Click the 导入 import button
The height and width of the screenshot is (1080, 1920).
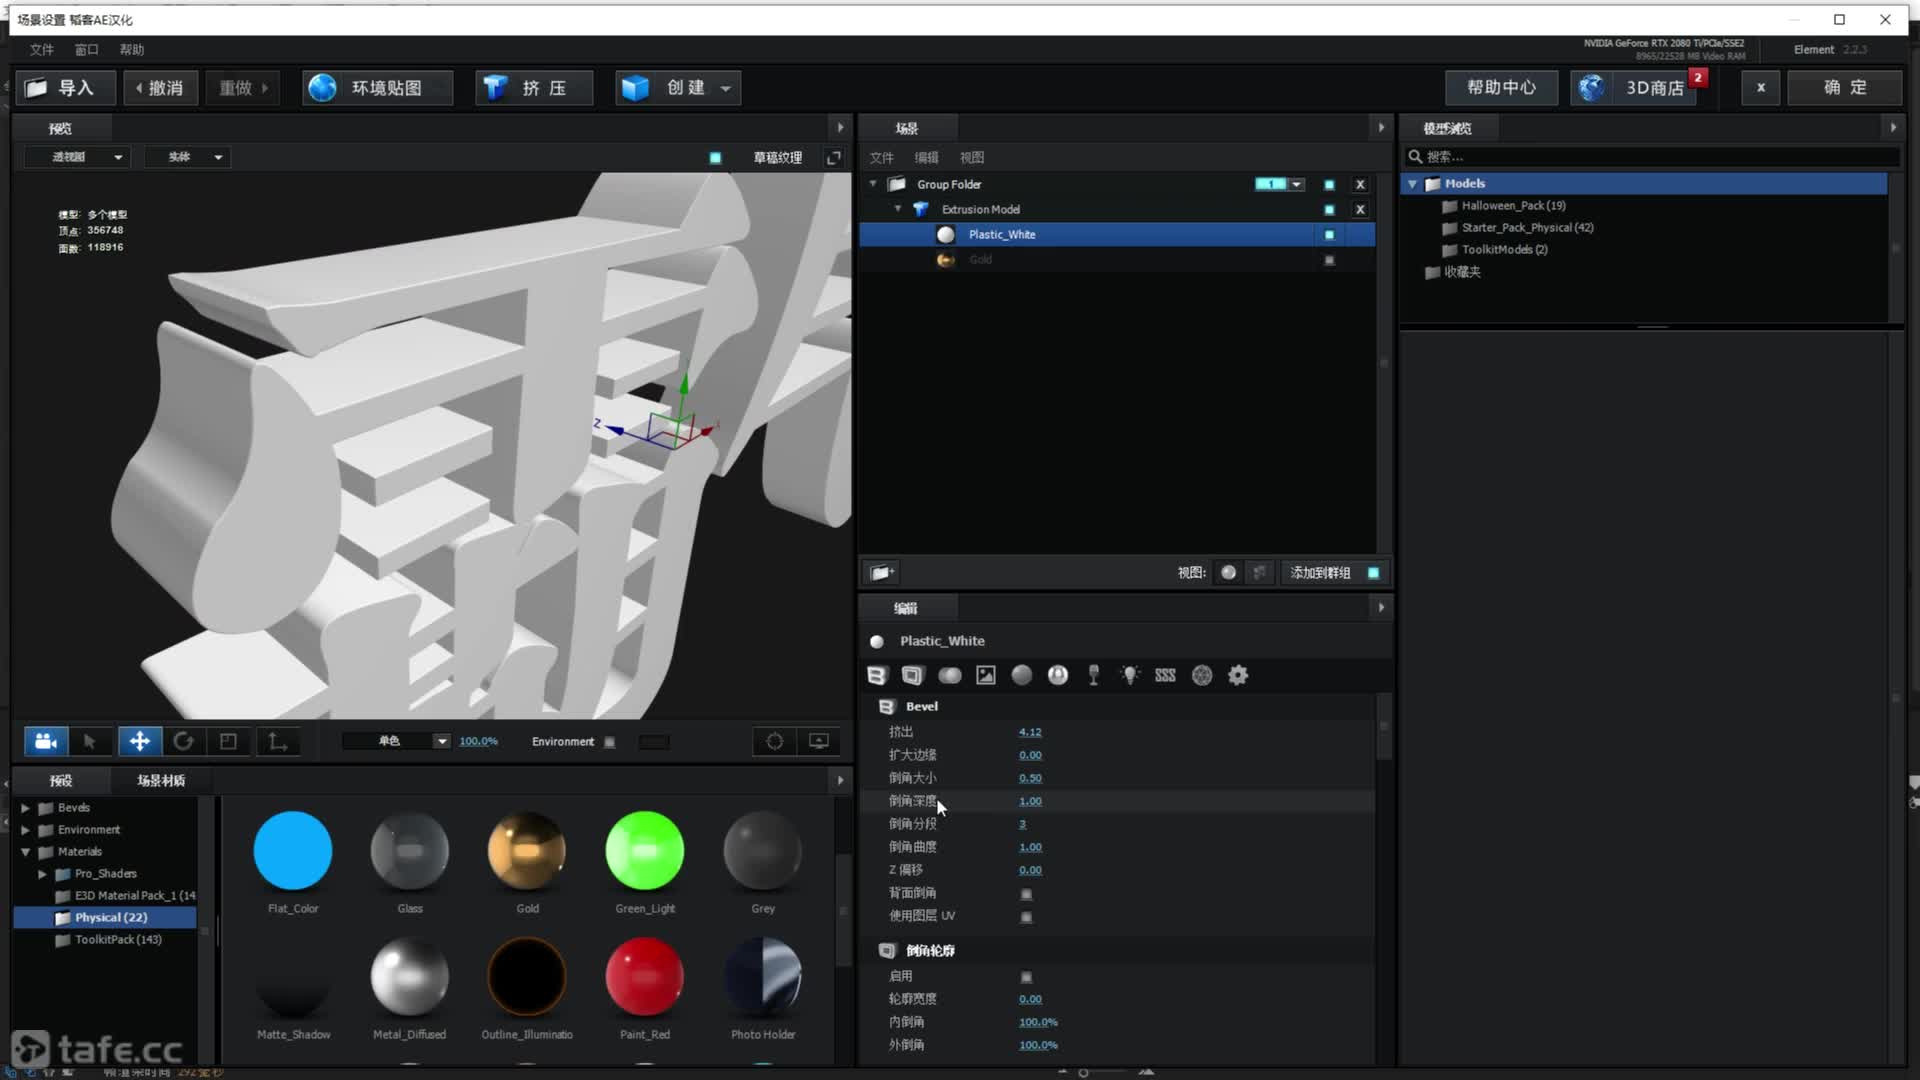point(65,88)
